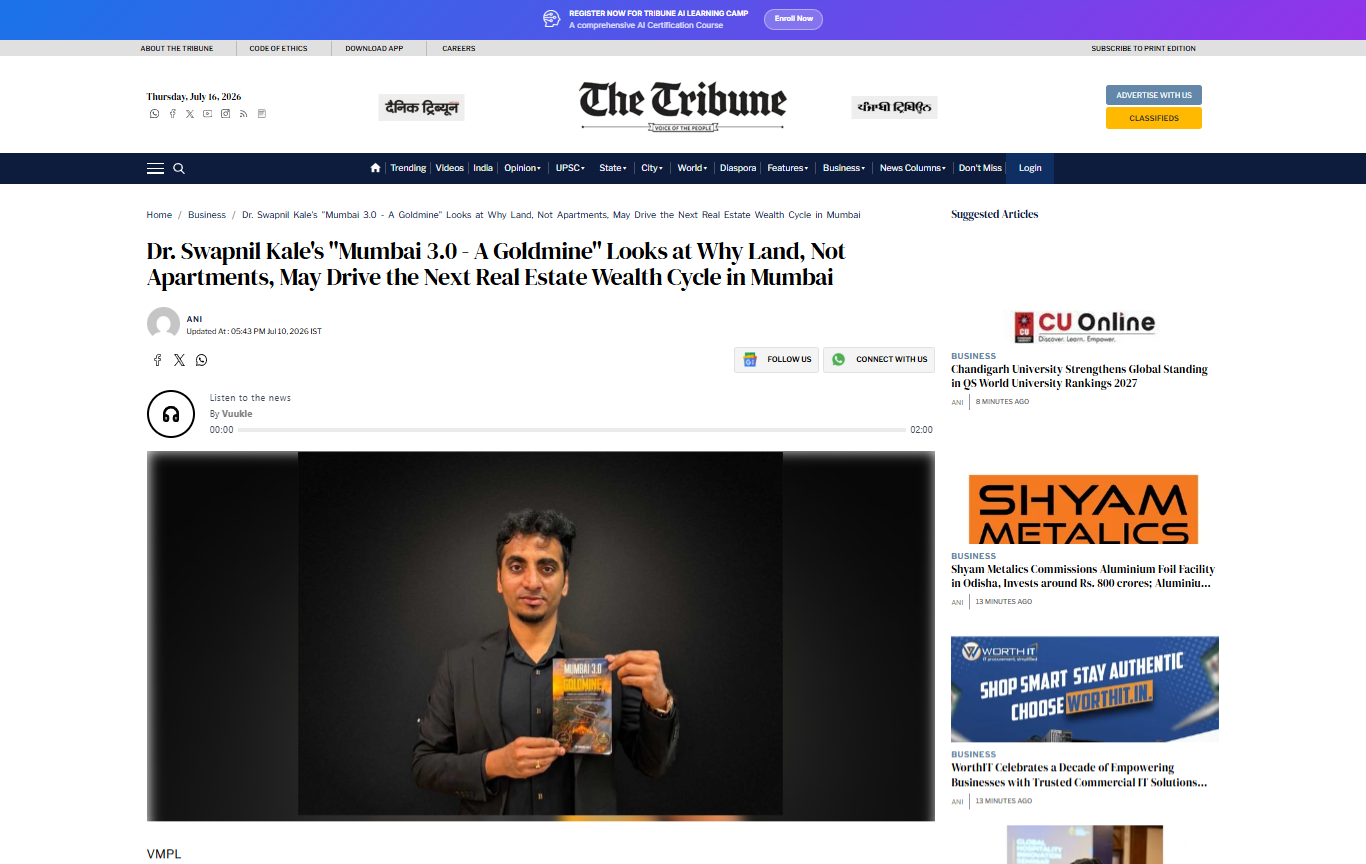Open WhatsApp icon under the header date
The height and width of the screenshot is (864, 1366).
coord(154,114)
